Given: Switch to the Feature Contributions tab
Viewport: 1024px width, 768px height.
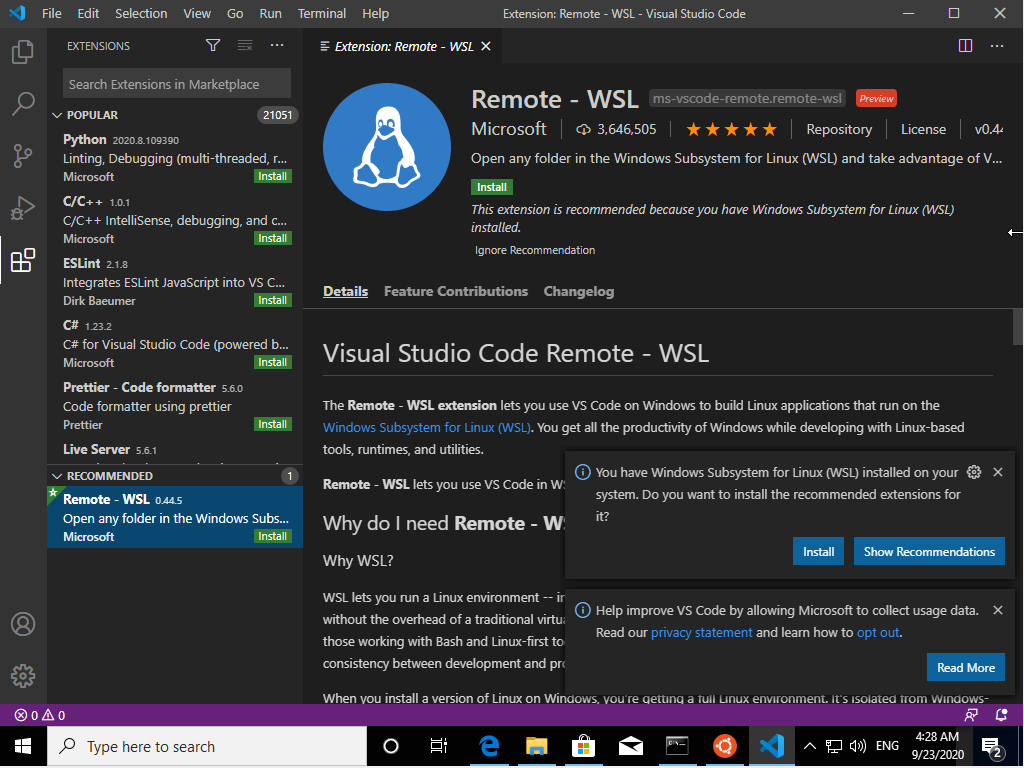Looking at the screenshot, I should click(x=455, y=292).
